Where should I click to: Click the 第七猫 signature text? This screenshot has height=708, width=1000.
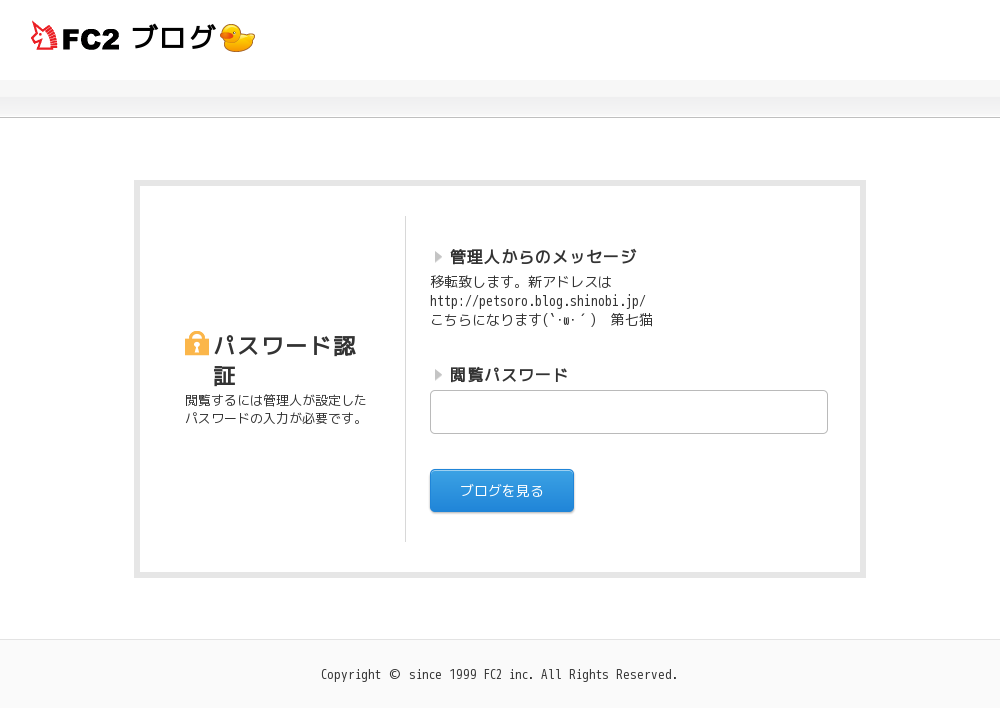(x=631, y=320)
